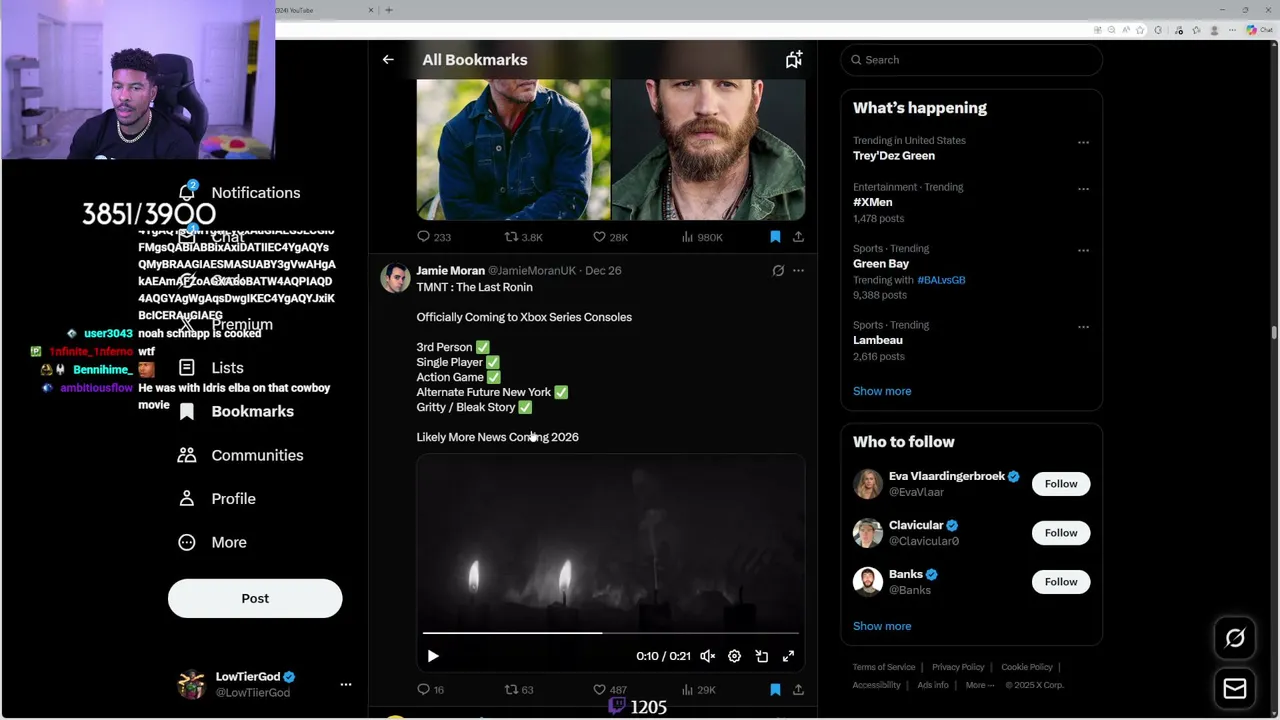
Task: Reply to Jamie Moran's post
Action: pyautogui.click(x=423, y=689)
